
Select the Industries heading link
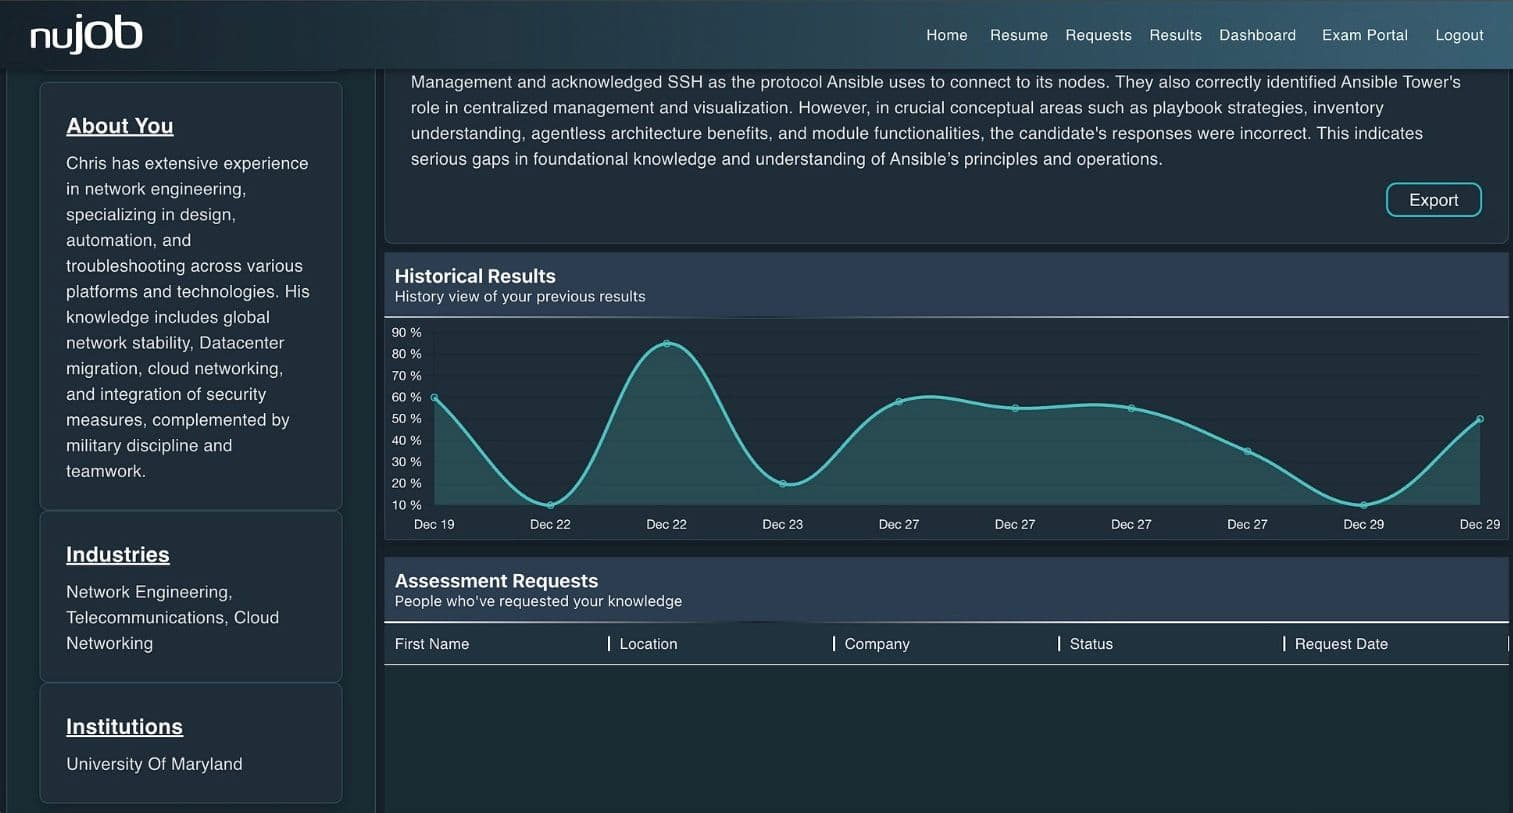click(117, 555)
